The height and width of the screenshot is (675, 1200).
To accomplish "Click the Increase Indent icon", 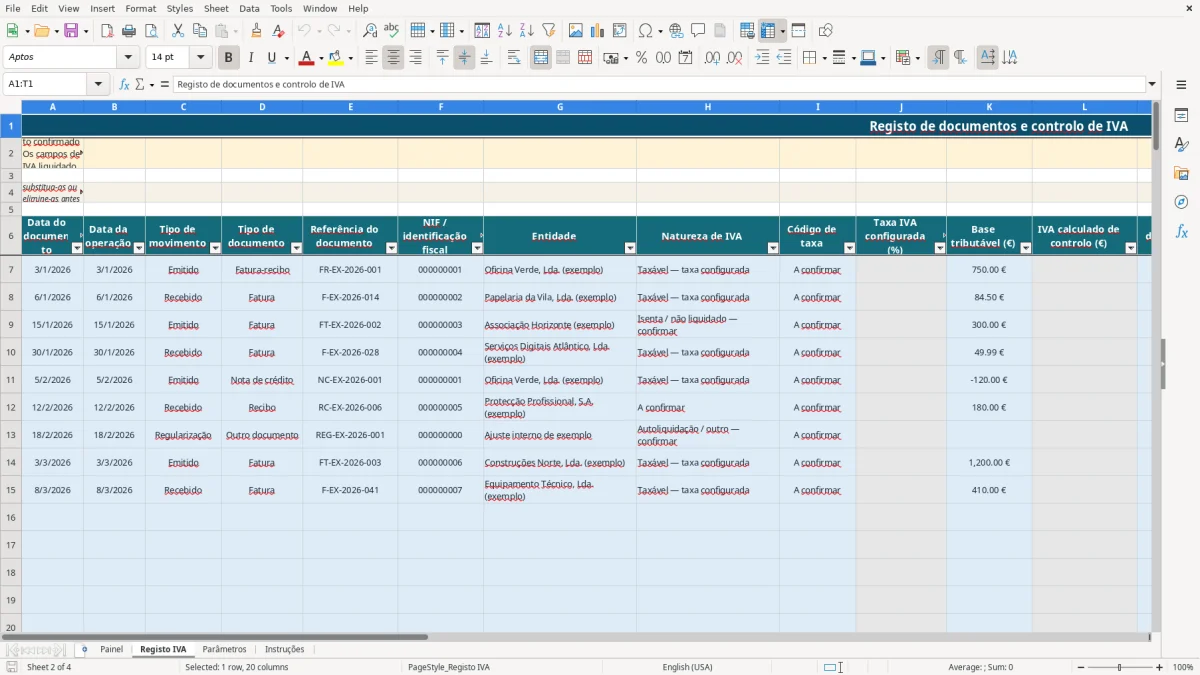I will (762, 58).
